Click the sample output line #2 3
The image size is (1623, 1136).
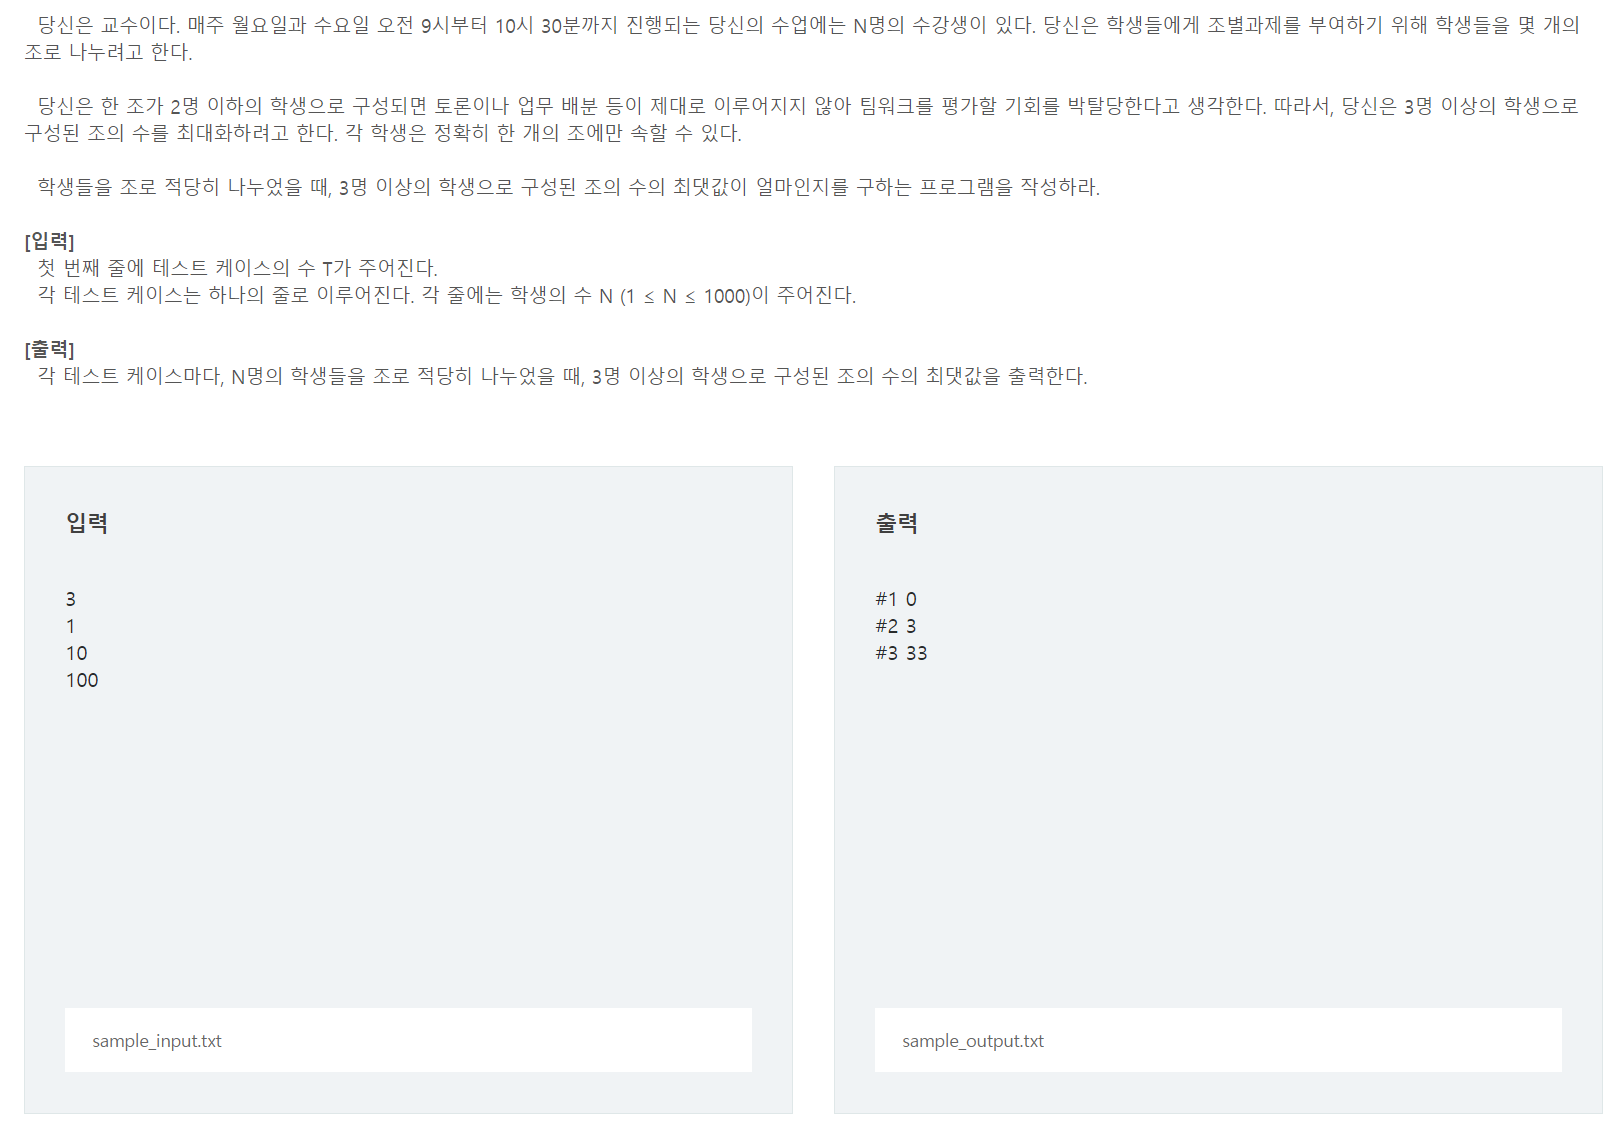click(x=896, y=626)
